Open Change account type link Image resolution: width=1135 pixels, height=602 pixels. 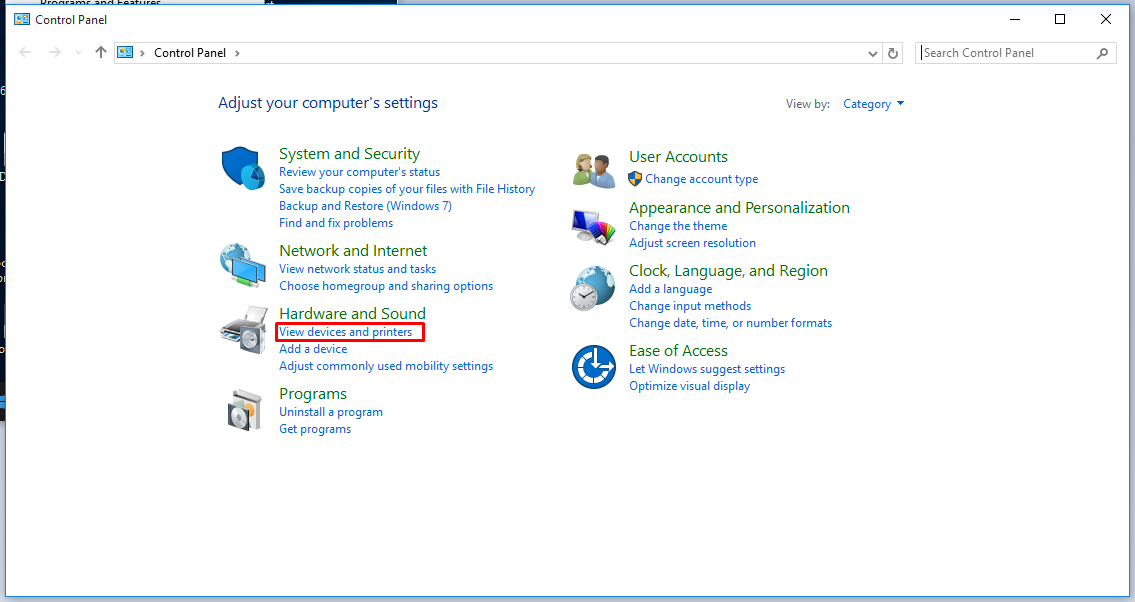tap(701, 179)
